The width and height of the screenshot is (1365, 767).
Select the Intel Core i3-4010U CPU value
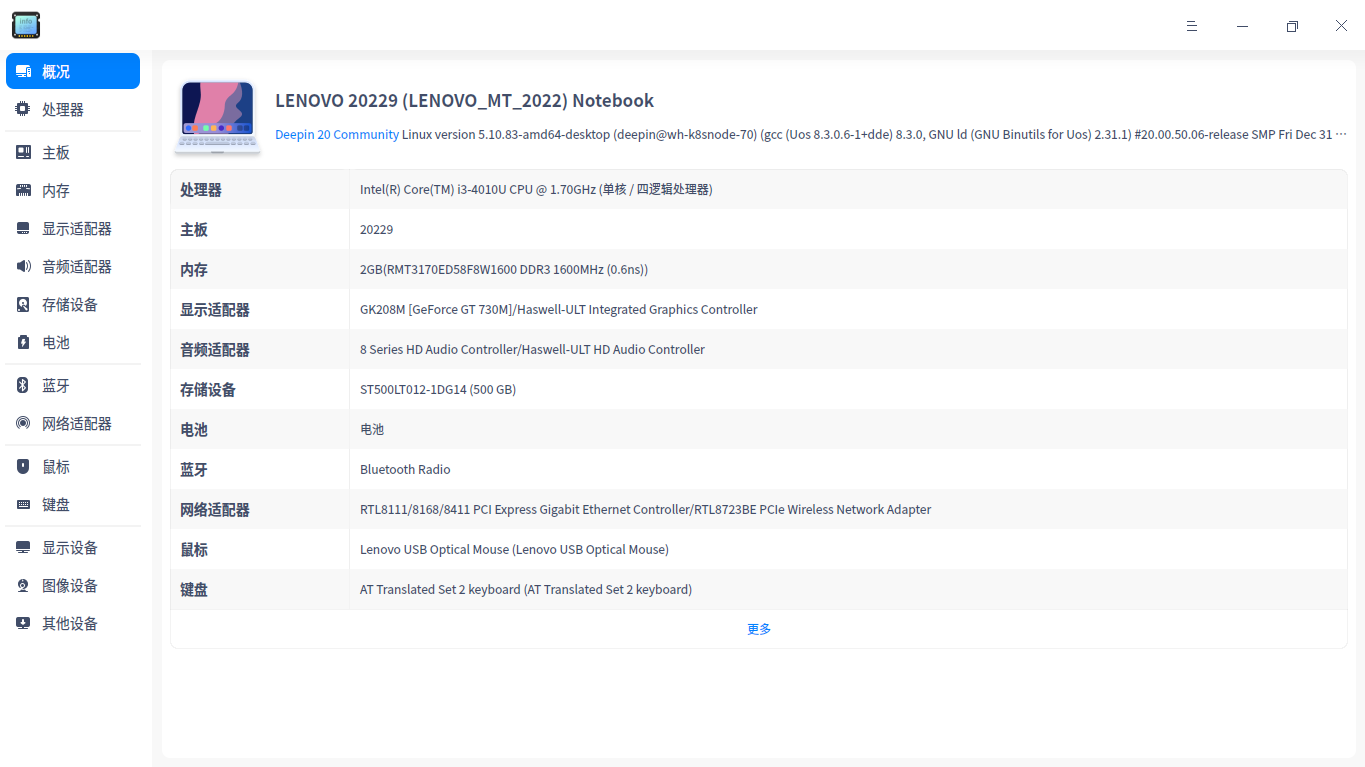[536, 189]
